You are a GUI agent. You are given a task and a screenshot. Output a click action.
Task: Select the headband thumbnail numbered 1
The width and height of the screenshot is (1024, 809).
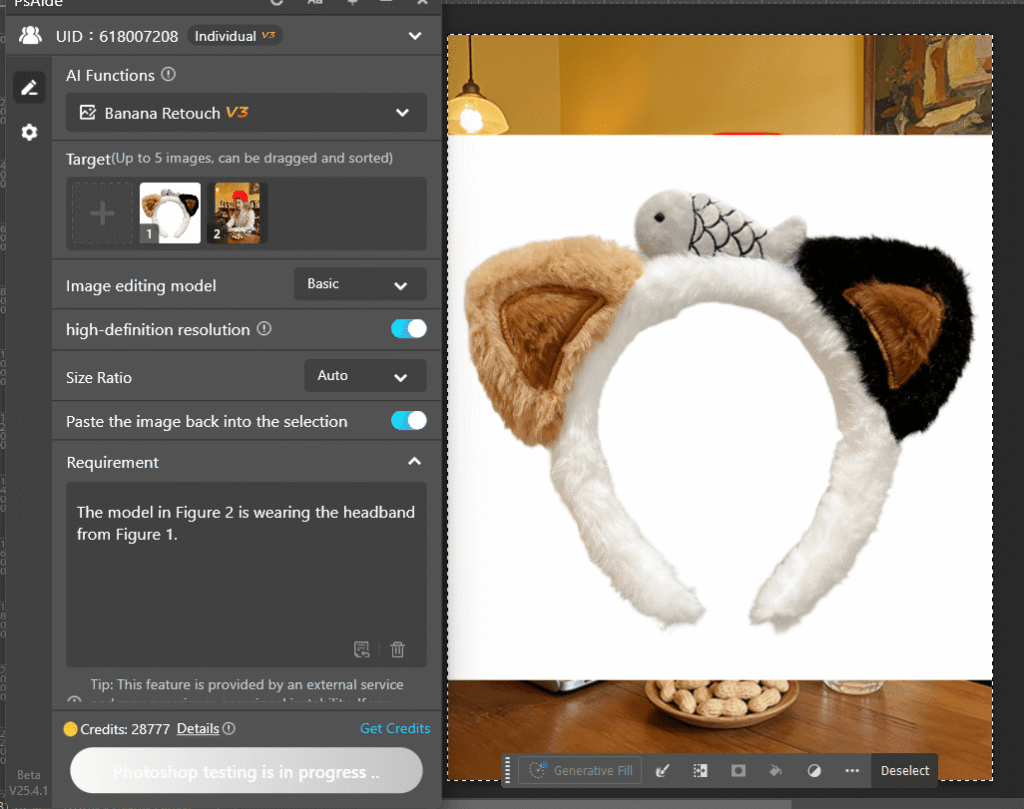tap(170, 213)
